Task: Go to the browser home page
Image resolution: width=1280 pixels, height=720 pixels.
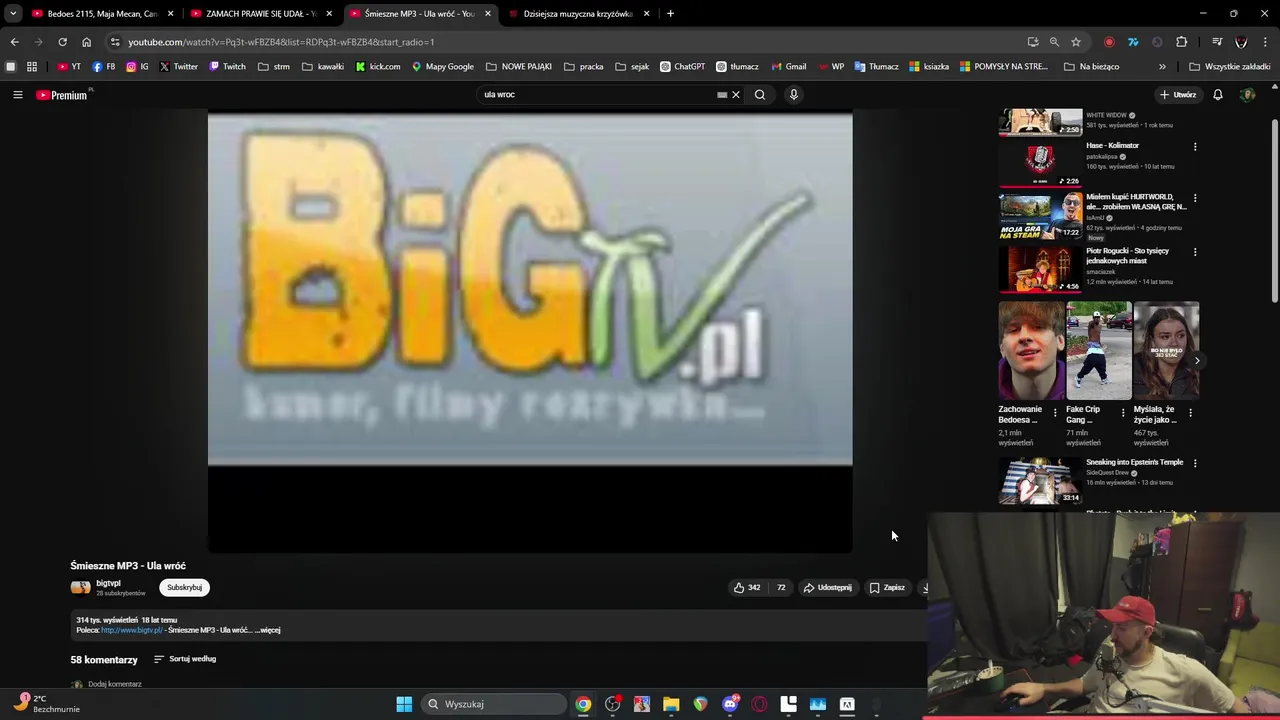Action: click(86, 42)
